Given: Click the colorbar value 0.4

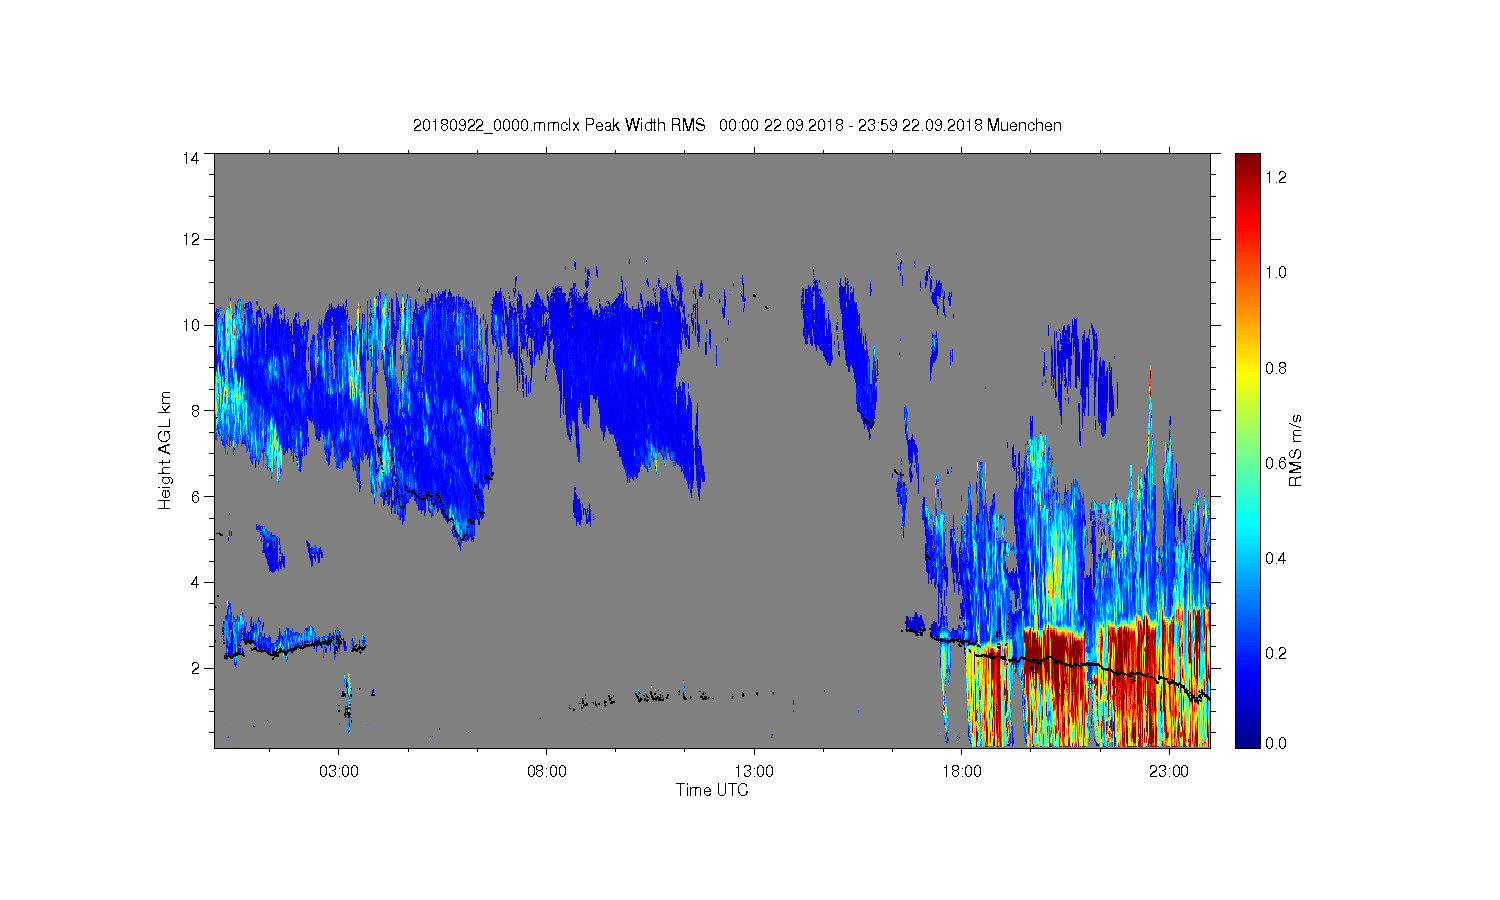Looking at the screenshot, I should (x=1275, y=558).
